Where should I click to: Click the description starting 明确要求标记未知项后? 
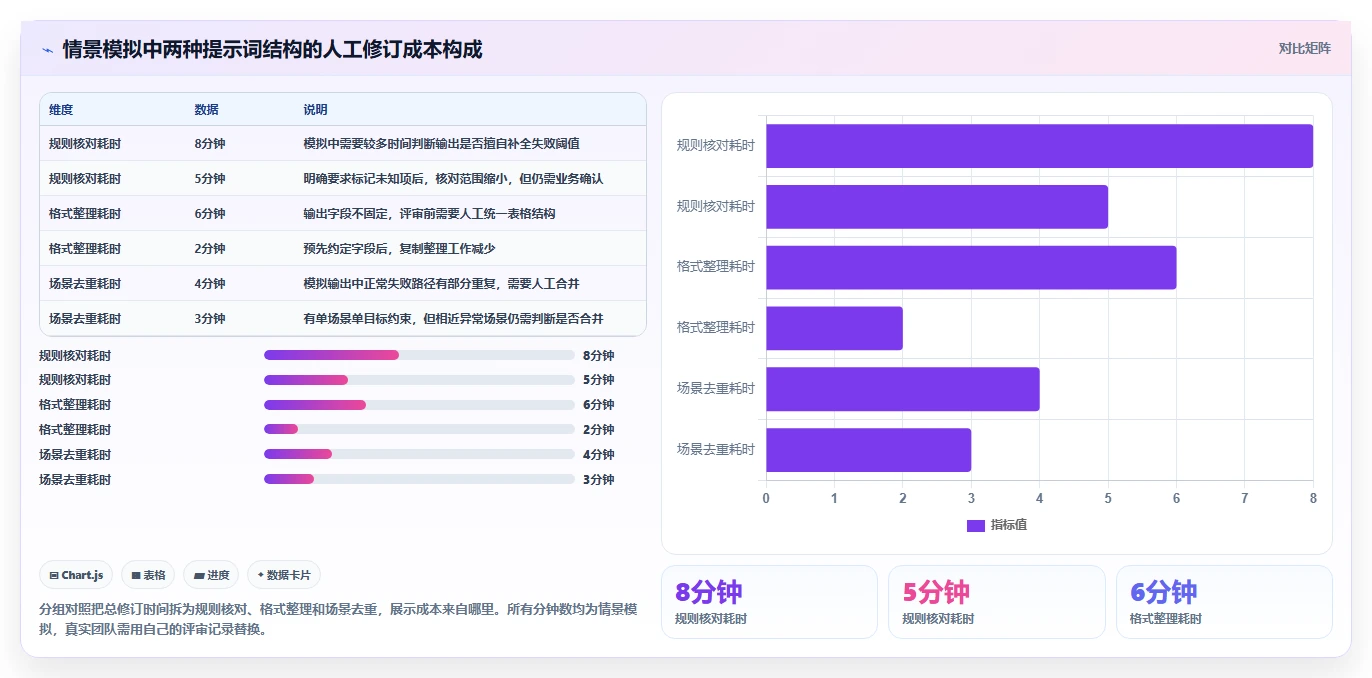(453, 178)
